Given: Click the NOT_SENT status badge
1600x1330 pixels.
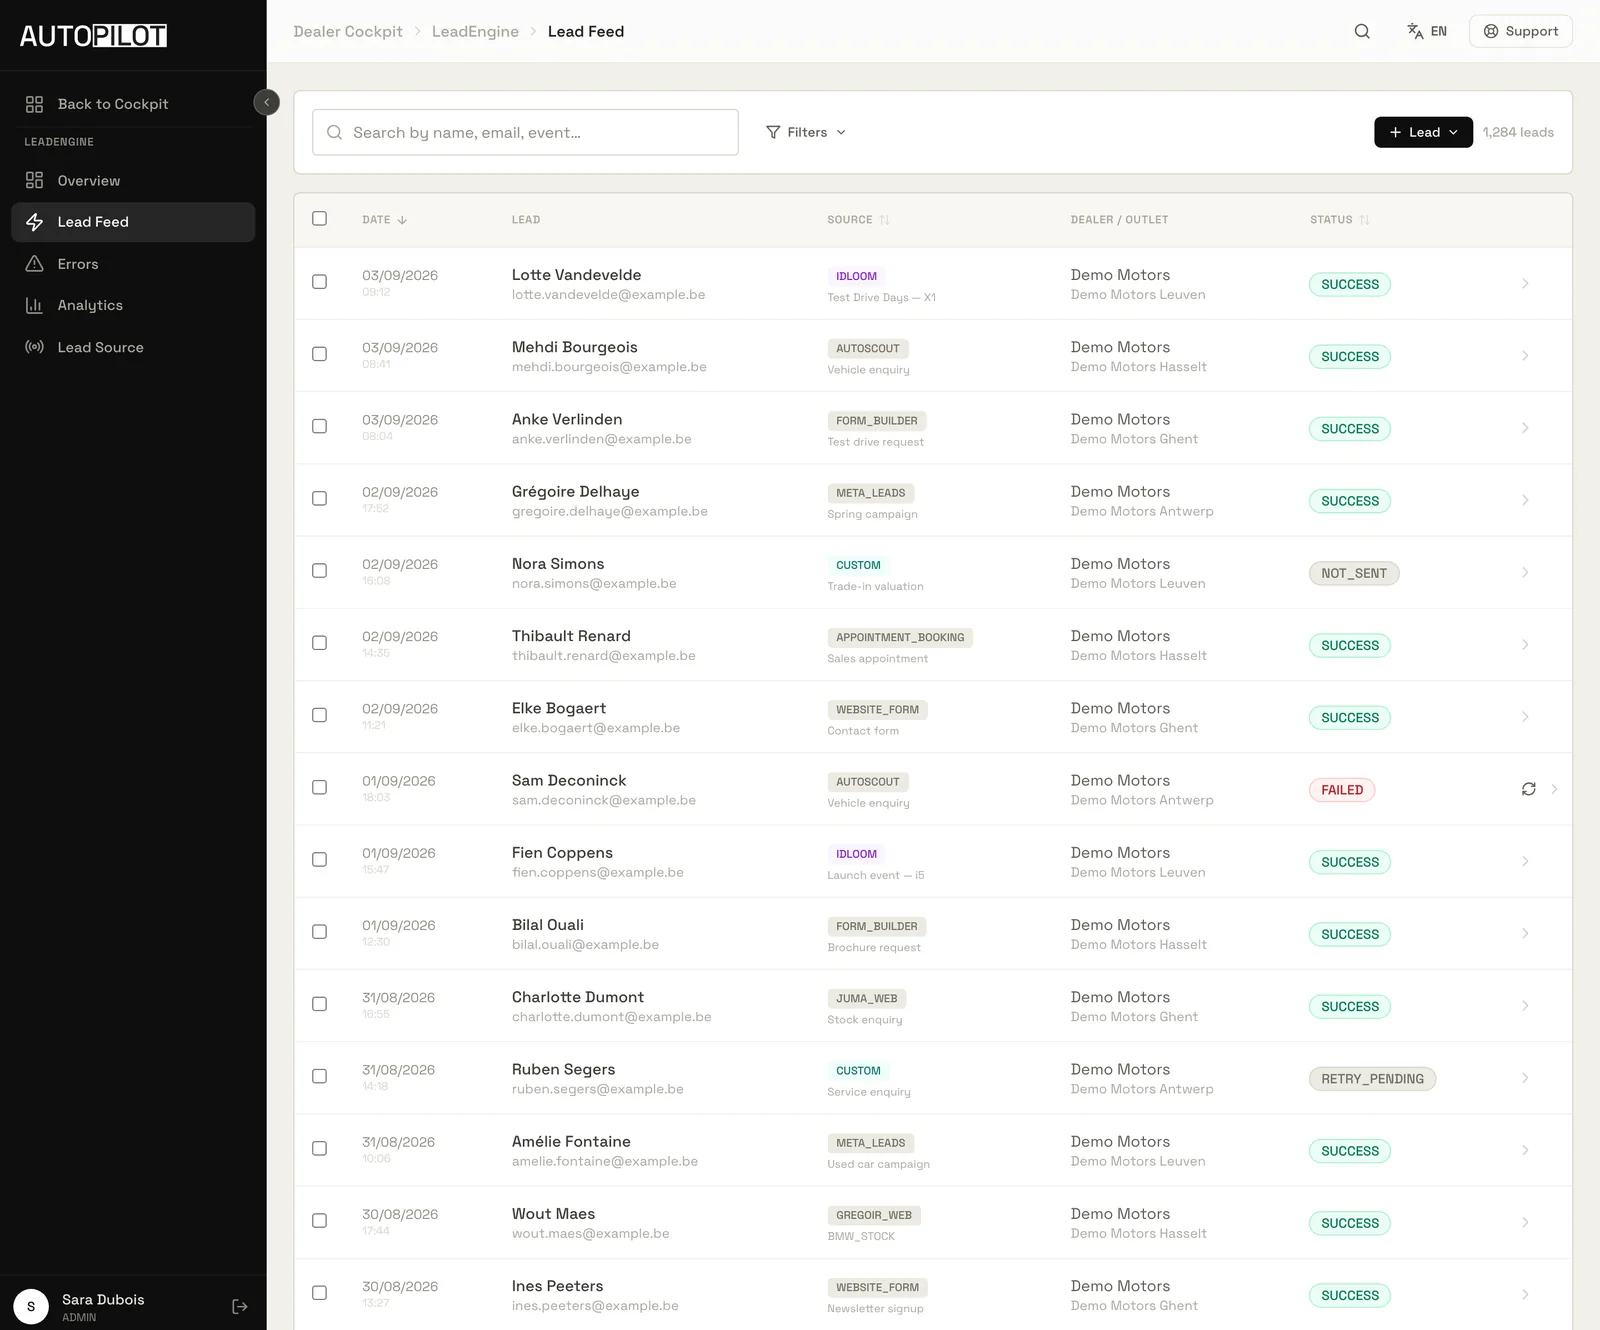Looking at the screenshot, I should tap(1354, 573).
